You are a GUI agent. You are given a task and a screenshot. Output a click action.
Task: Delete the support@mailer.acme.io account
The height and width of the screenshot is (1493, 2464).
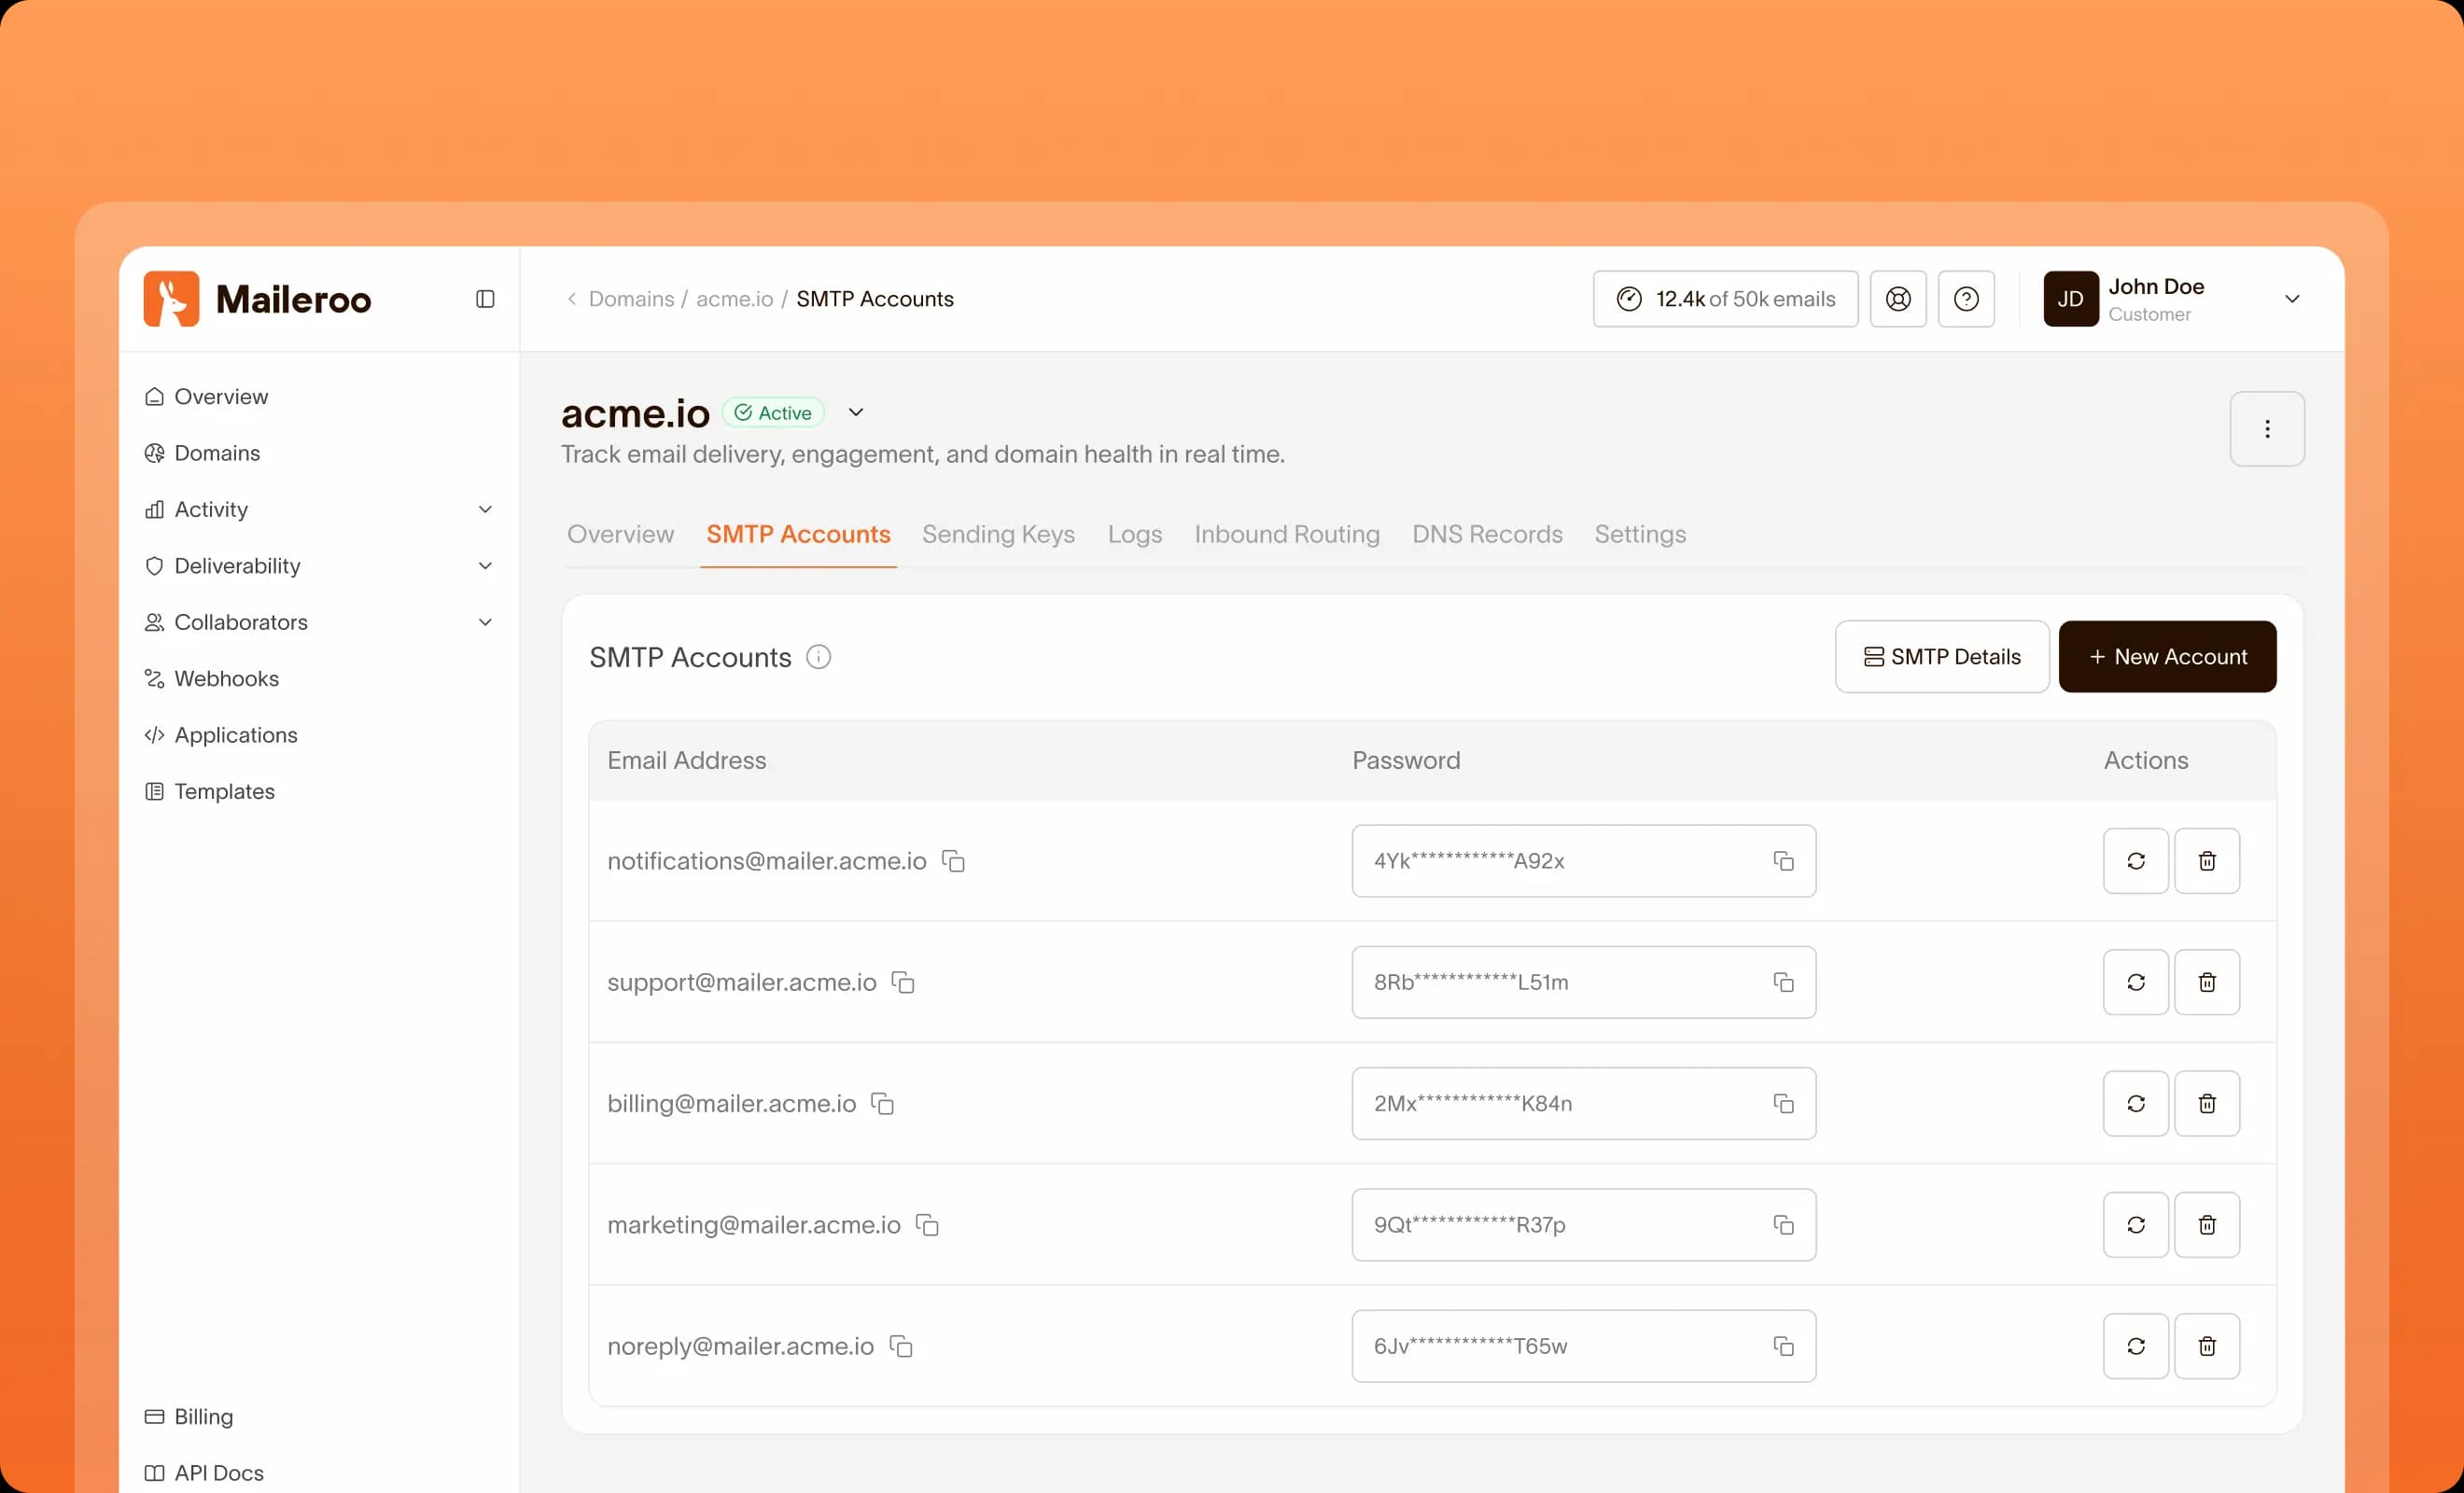[x=2207, y=982]
